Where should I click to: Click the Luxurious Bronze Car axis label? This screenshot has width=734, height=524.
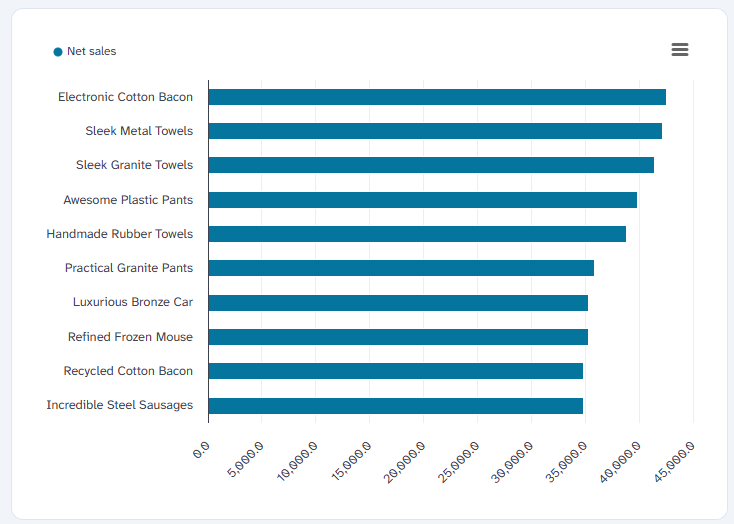[132, 302]
